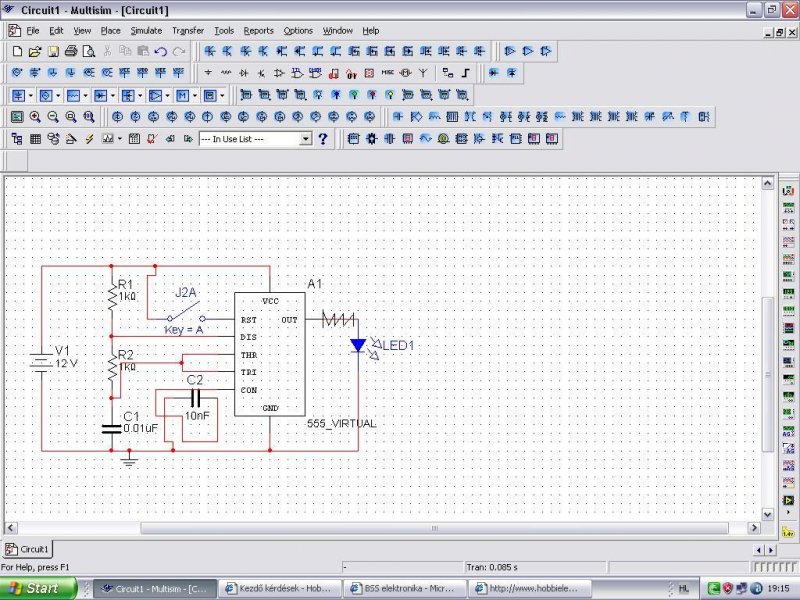
Task: Expand transistor family dropdown arrow
Action: tap(140, 95)
